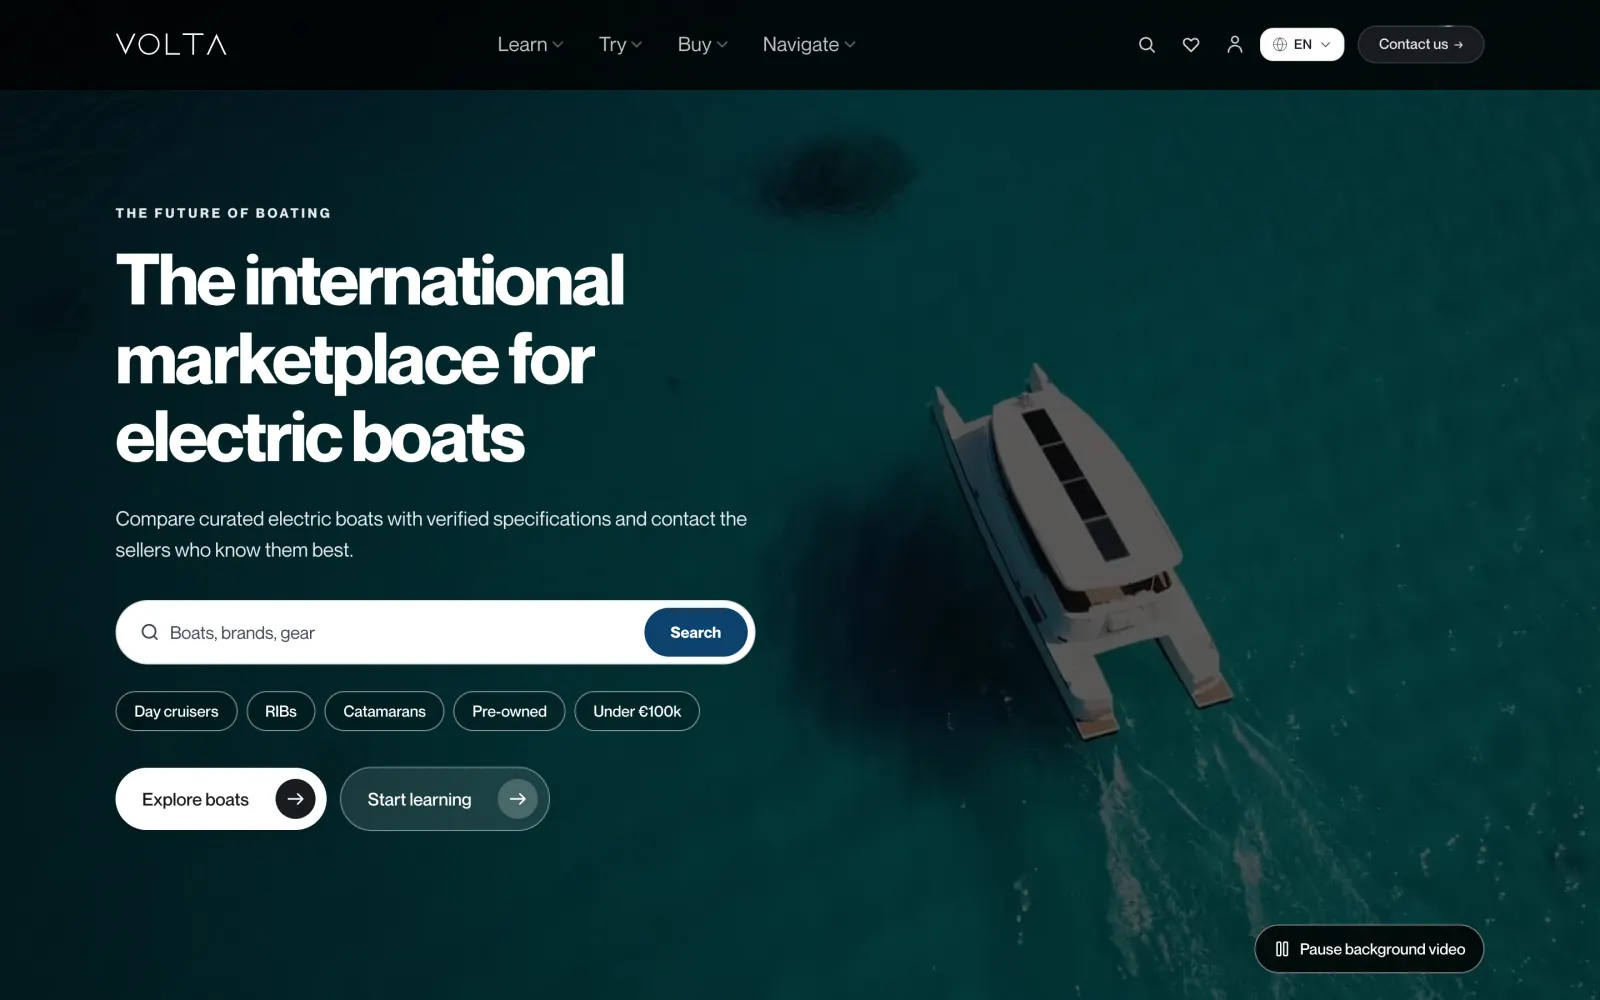Click the Contact us button
The image size is (1600, 1000).
coord(1421,45)
